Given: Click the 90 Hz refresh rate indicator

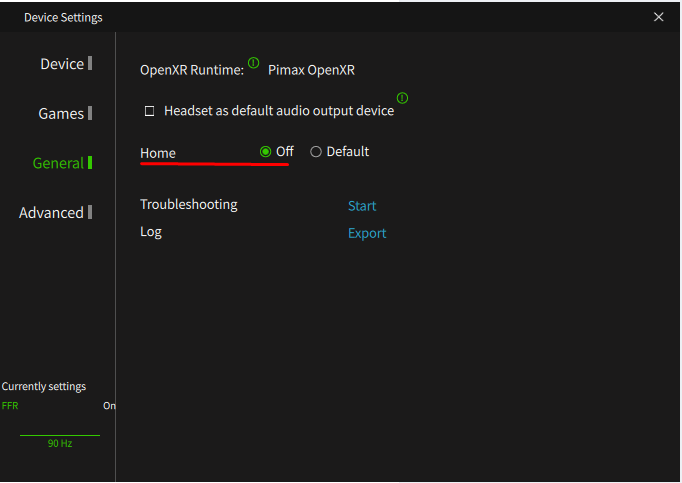Looking at the screenshot, I should 60,443.
